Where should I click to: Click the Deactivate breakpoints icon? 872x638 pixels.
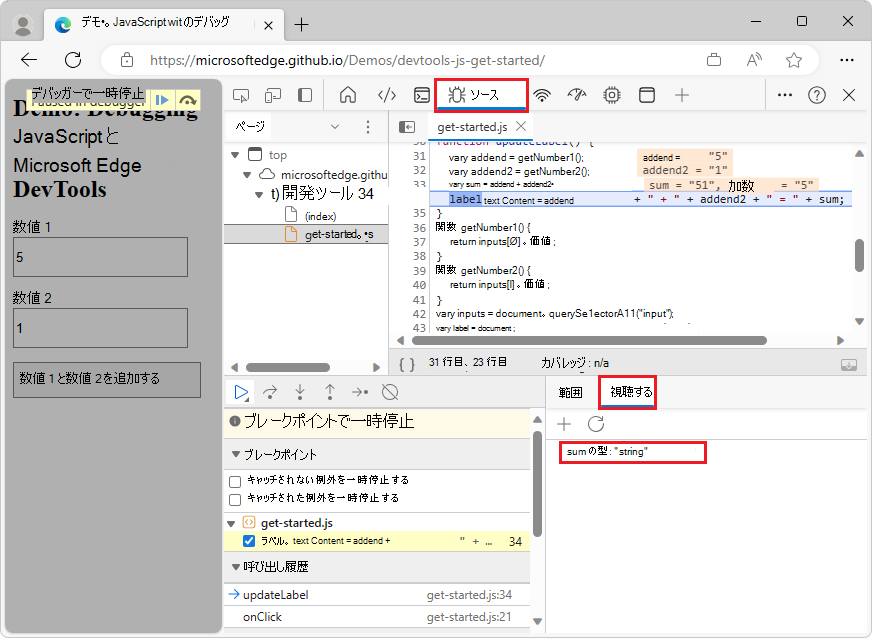[391, 392]
